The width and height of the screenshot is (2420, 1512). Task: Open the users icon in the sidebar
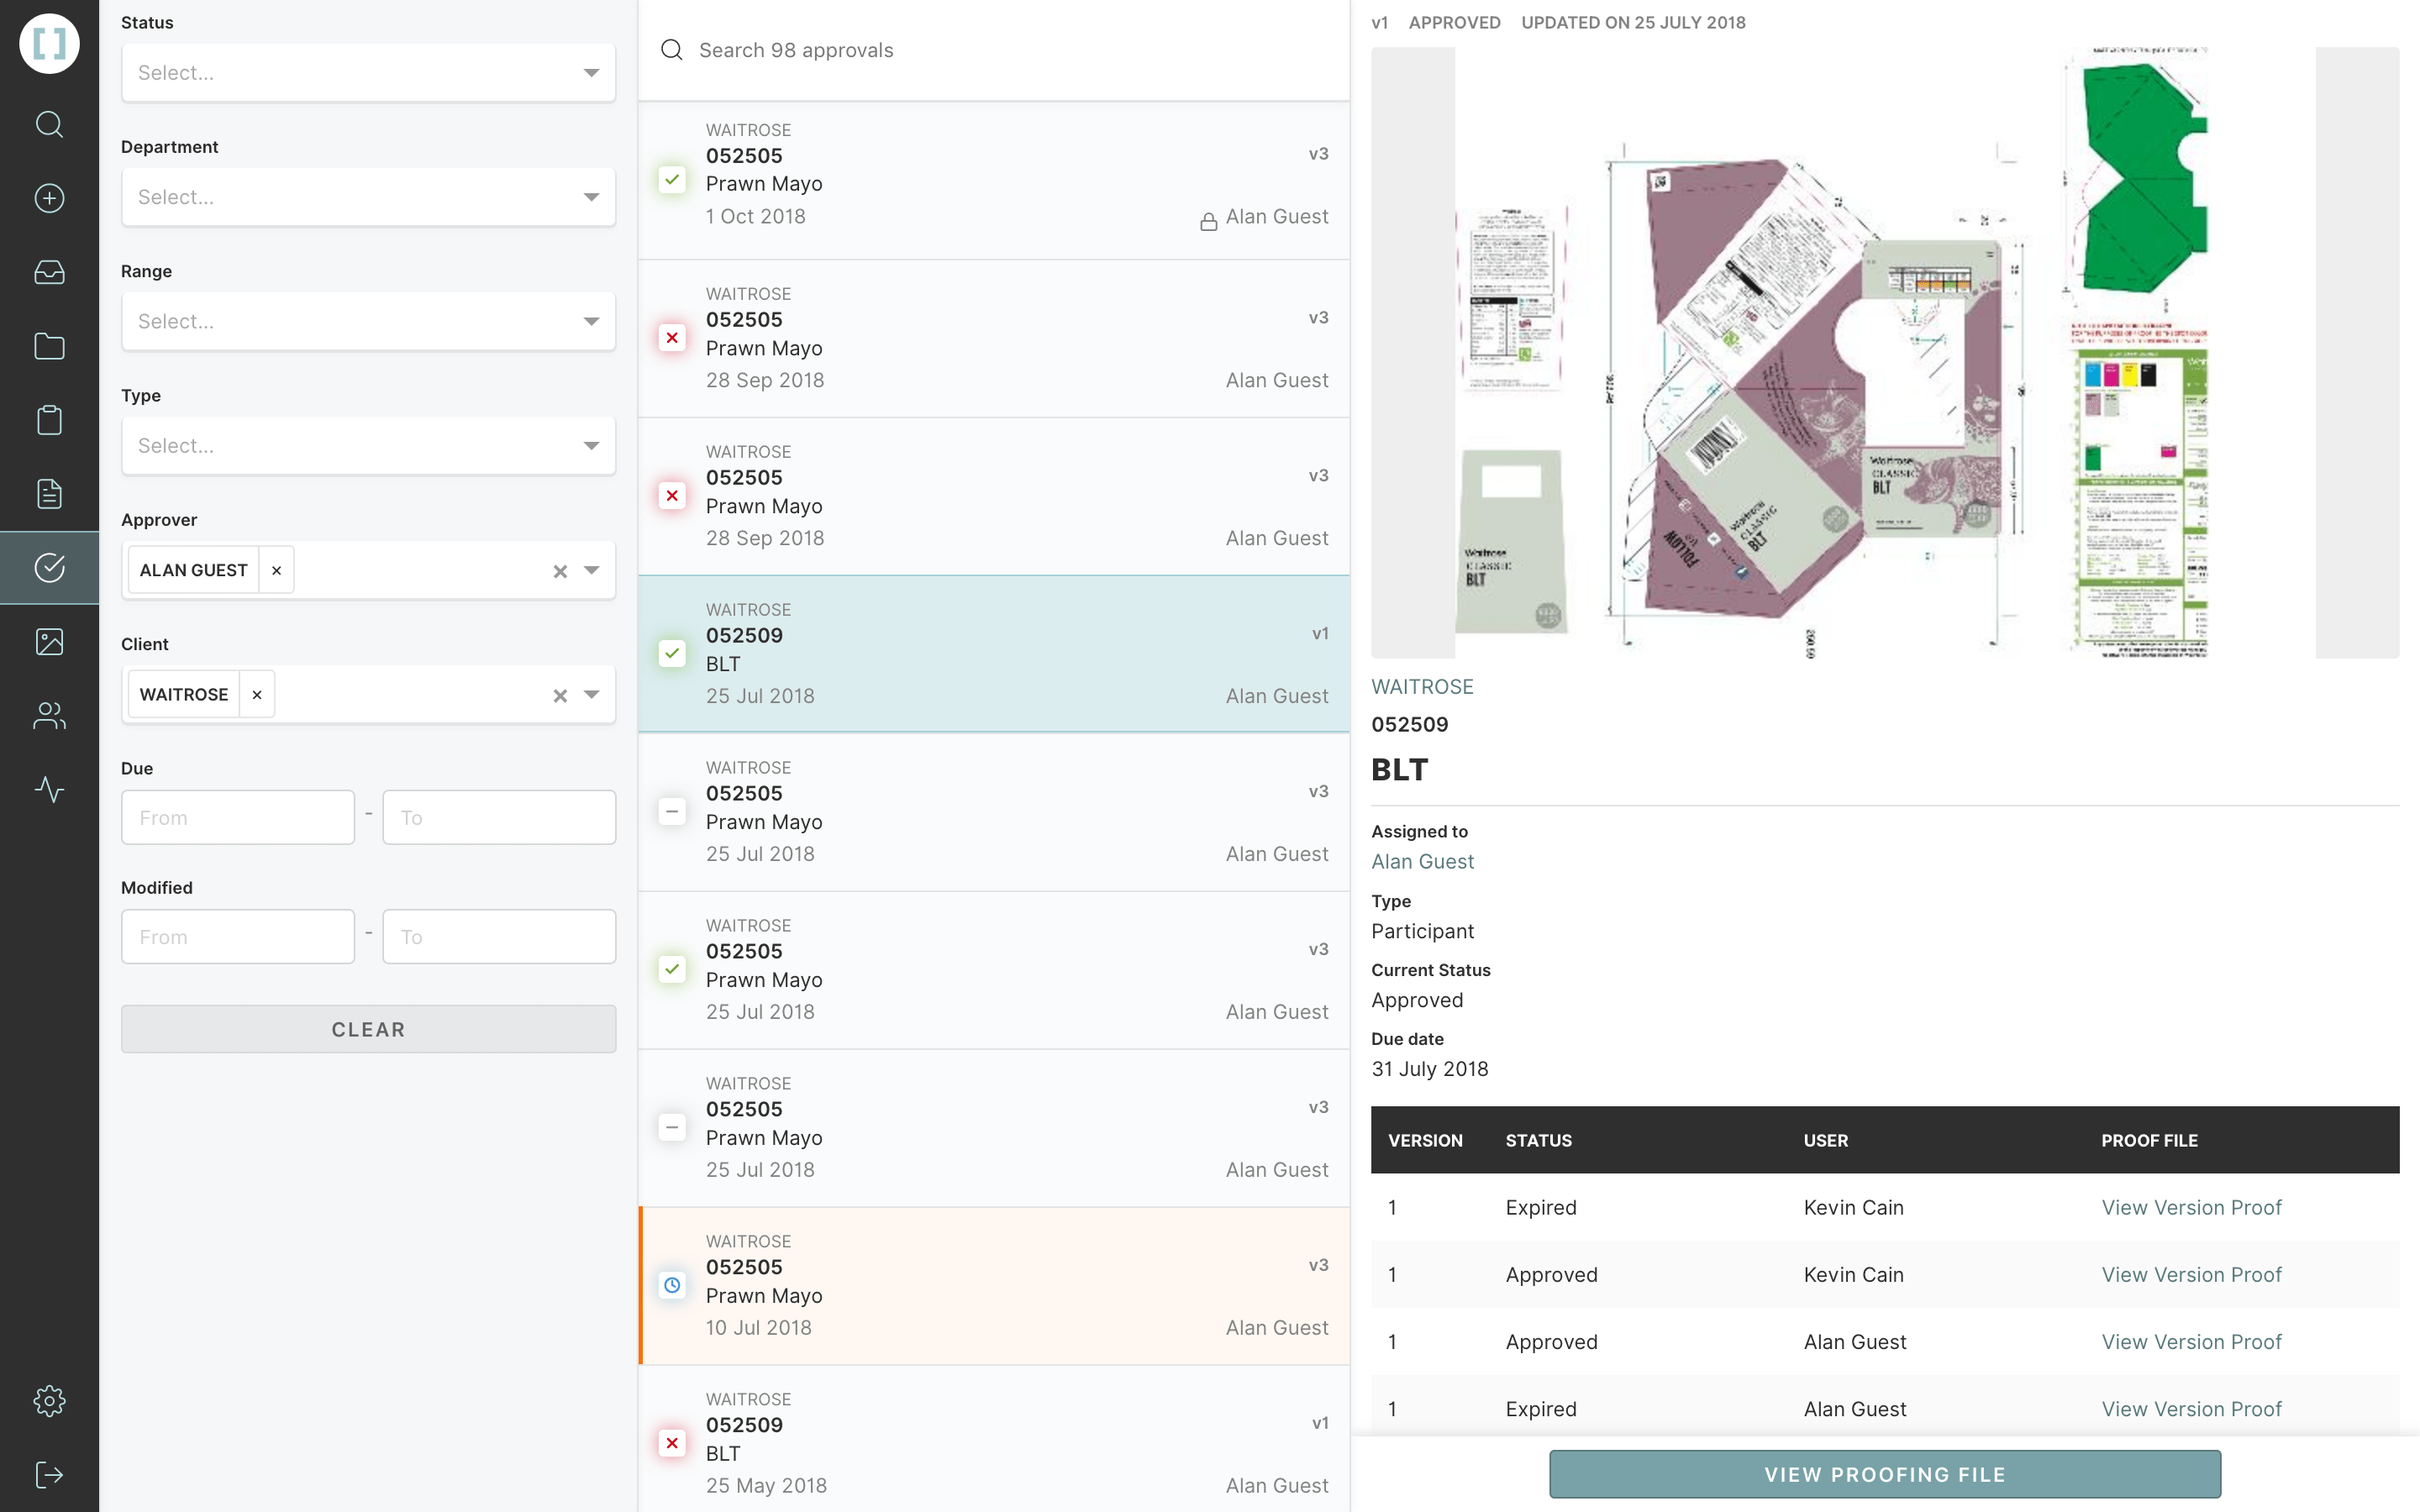[x=49, y=716]
